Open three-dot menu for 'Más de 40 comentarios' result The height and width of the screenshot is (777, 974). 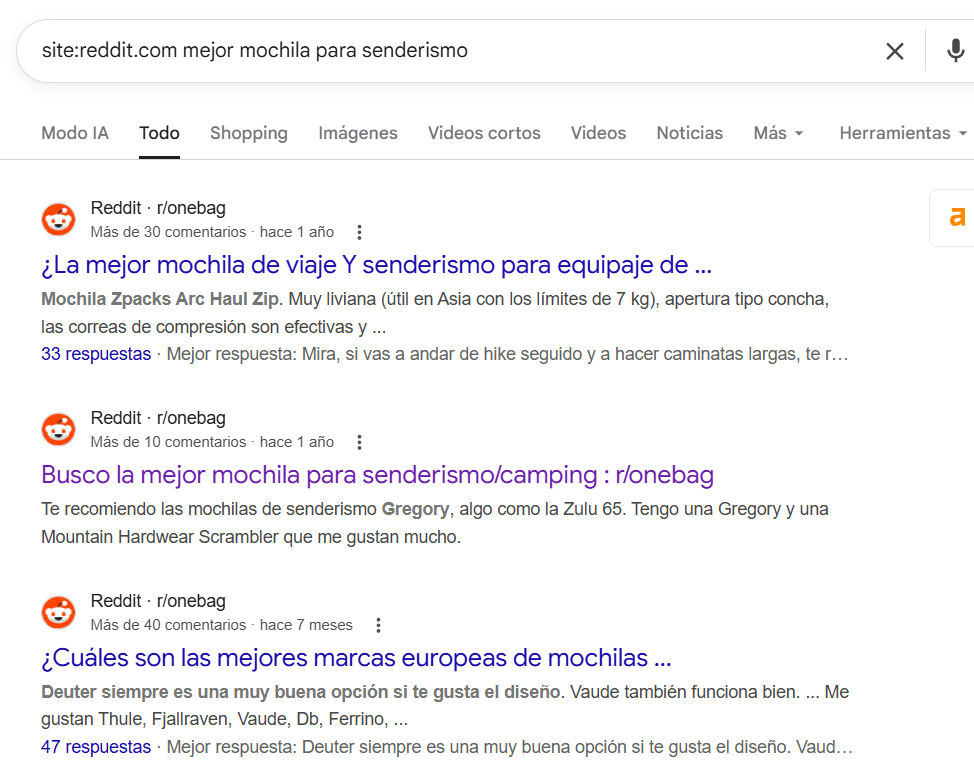pos(378,625)
